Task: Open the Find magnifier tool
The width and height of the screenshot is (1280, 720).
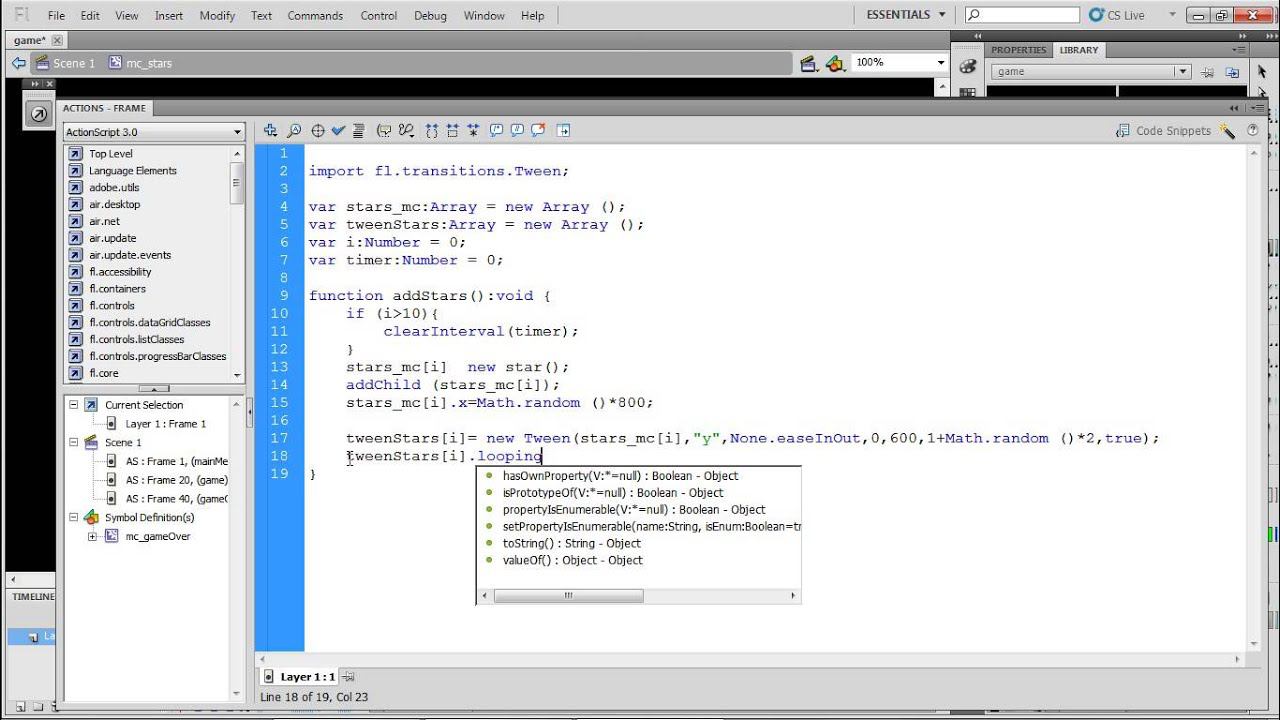Action: tap(294, 130)
